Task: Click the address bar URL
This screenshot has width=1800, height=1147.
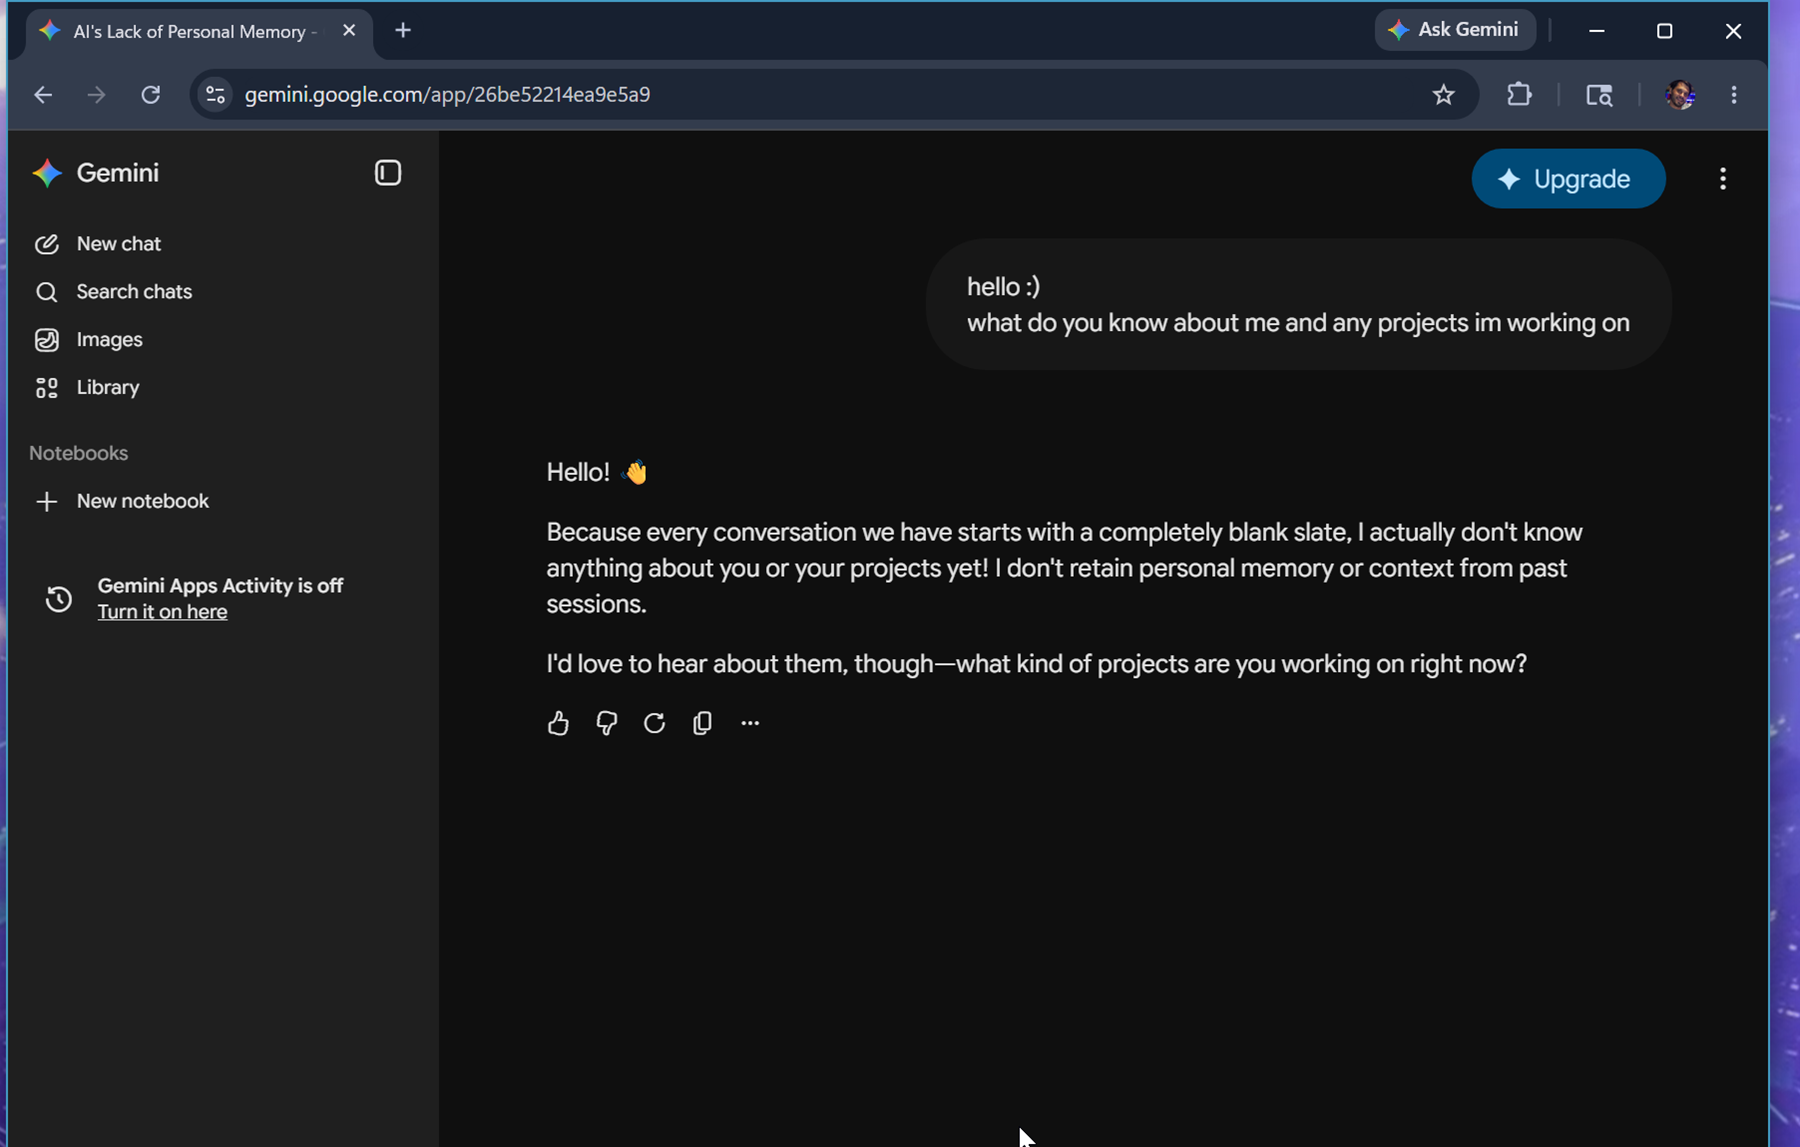Action: (447, 95)
